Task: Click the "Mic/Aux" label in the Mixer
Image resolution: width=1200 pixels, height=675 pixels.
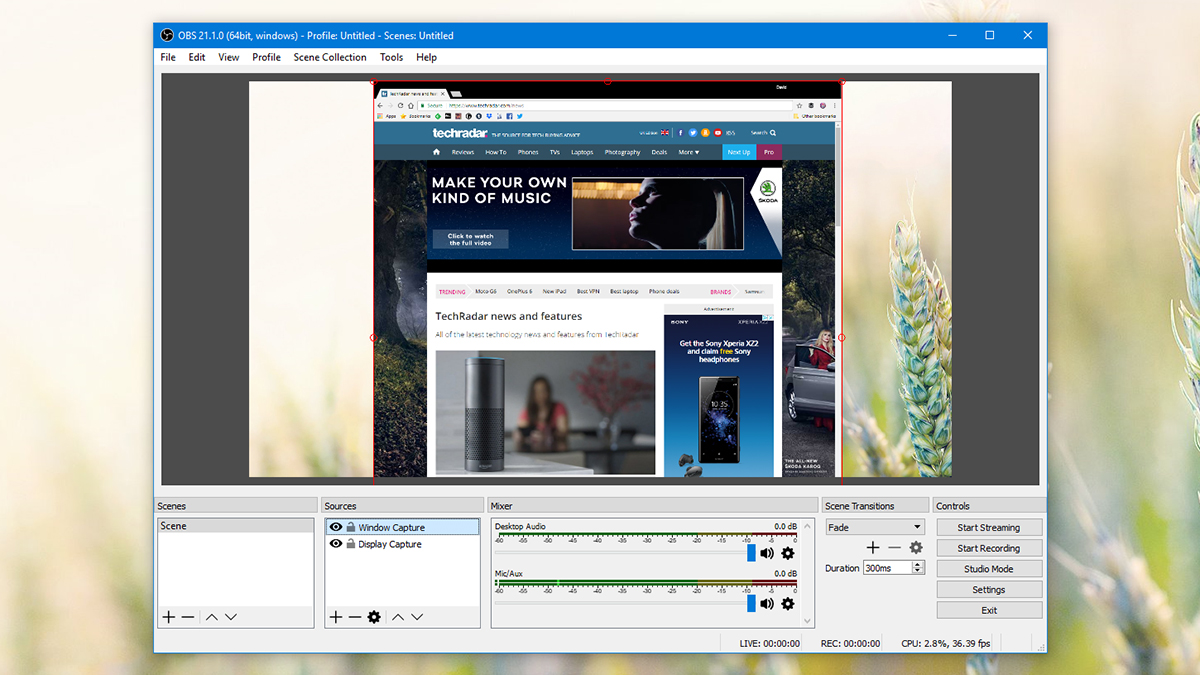Action: 509,574
